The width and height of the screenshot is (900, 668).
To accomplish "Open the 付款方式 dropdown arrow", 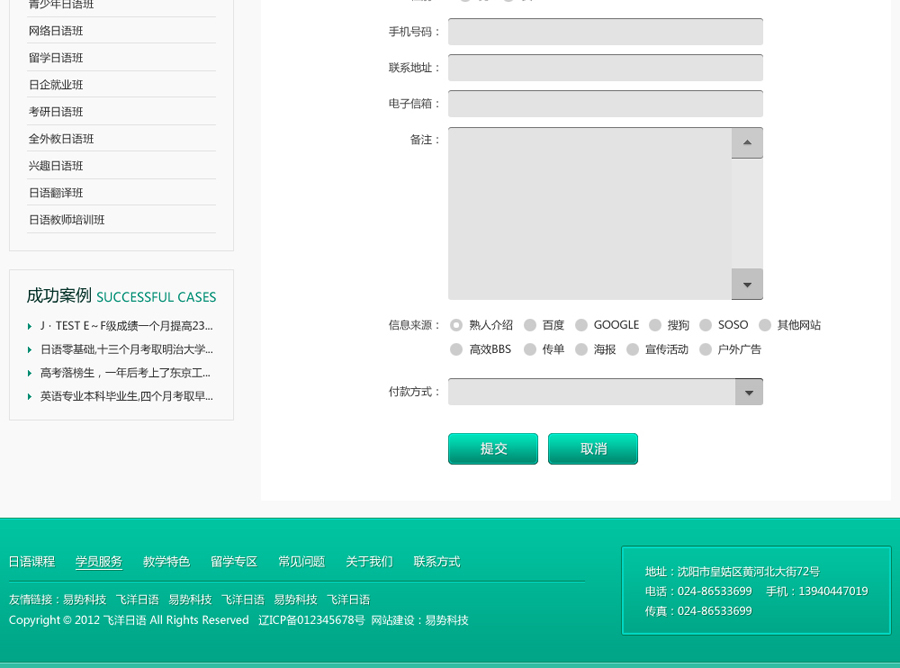I will pos(748,392).
